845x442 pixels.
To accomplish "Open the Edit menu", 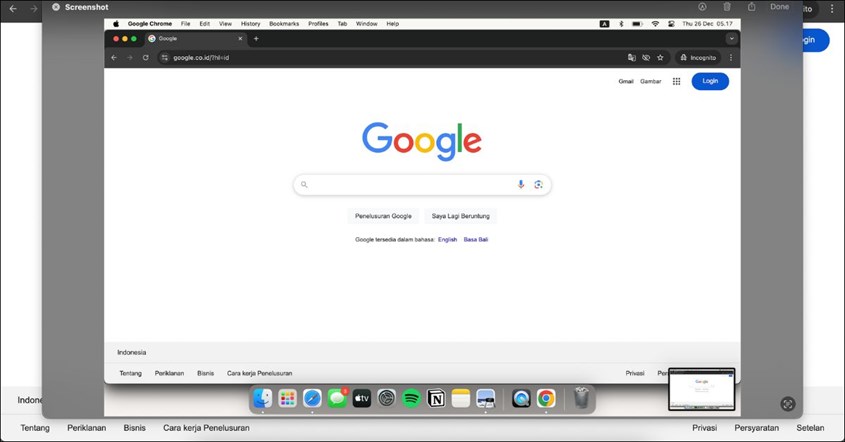I will pyautogui.click(x=205, y=24).
